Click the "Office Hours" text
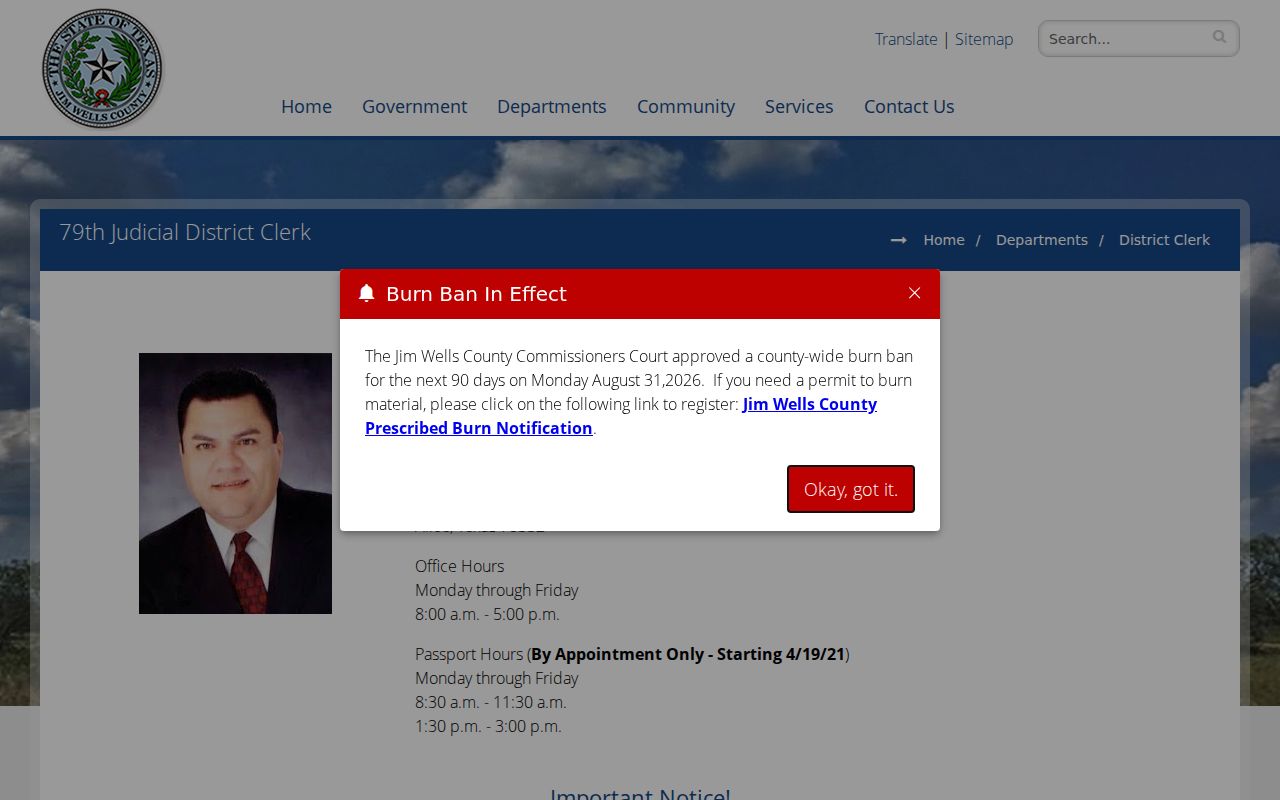Image resolution: width=1280 pixels, height=800 pixels. (x=460, y=566)
